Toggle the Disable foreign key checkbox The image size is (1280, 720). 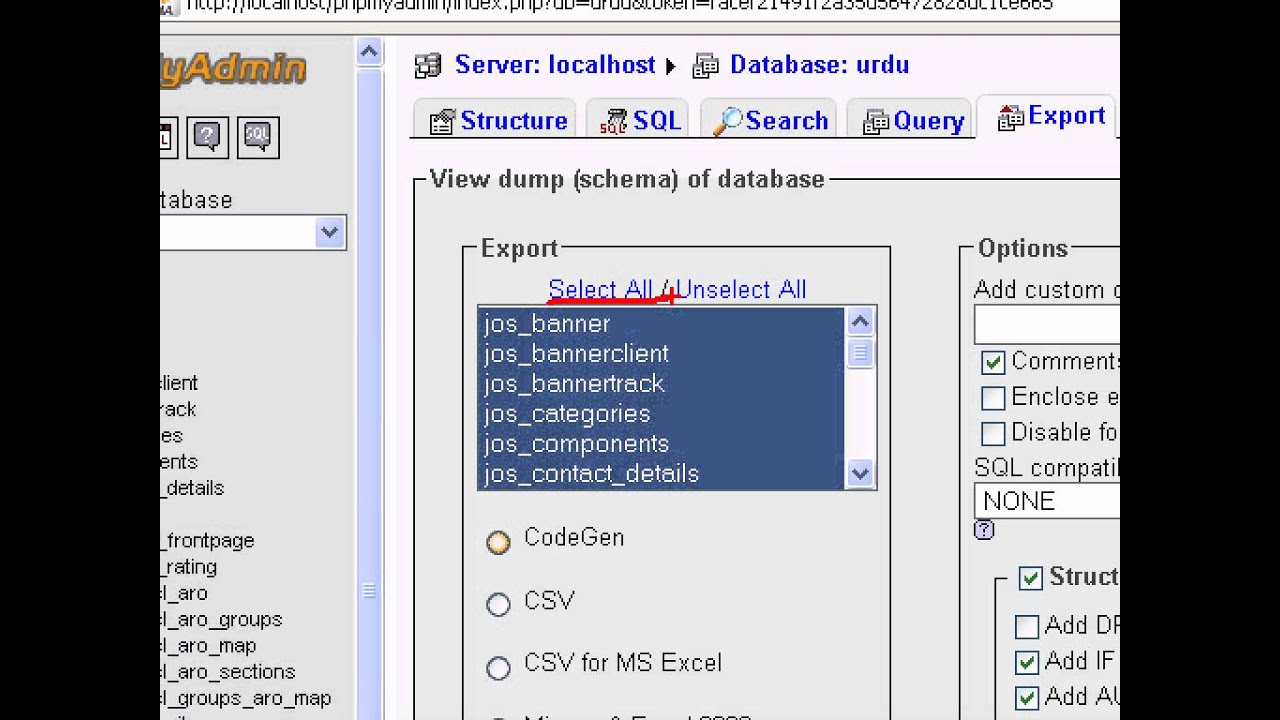993,433
